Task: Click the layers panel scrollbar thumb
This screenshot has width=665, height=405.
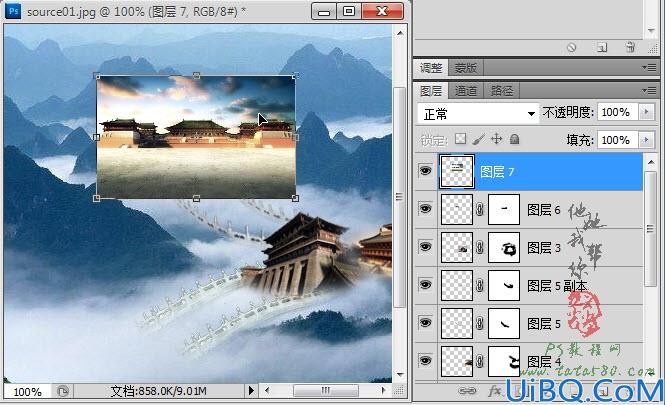Action: [x=650, y=229]
